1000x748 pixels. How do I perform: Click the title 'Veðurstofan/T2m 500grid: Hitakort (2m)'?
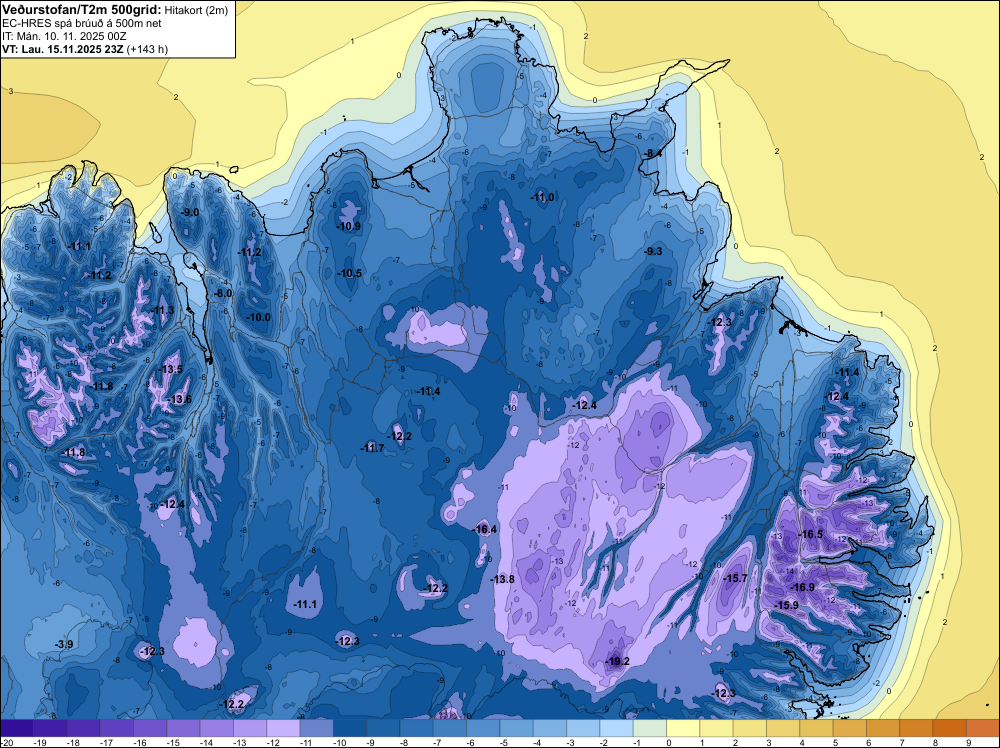coord(115,10)
